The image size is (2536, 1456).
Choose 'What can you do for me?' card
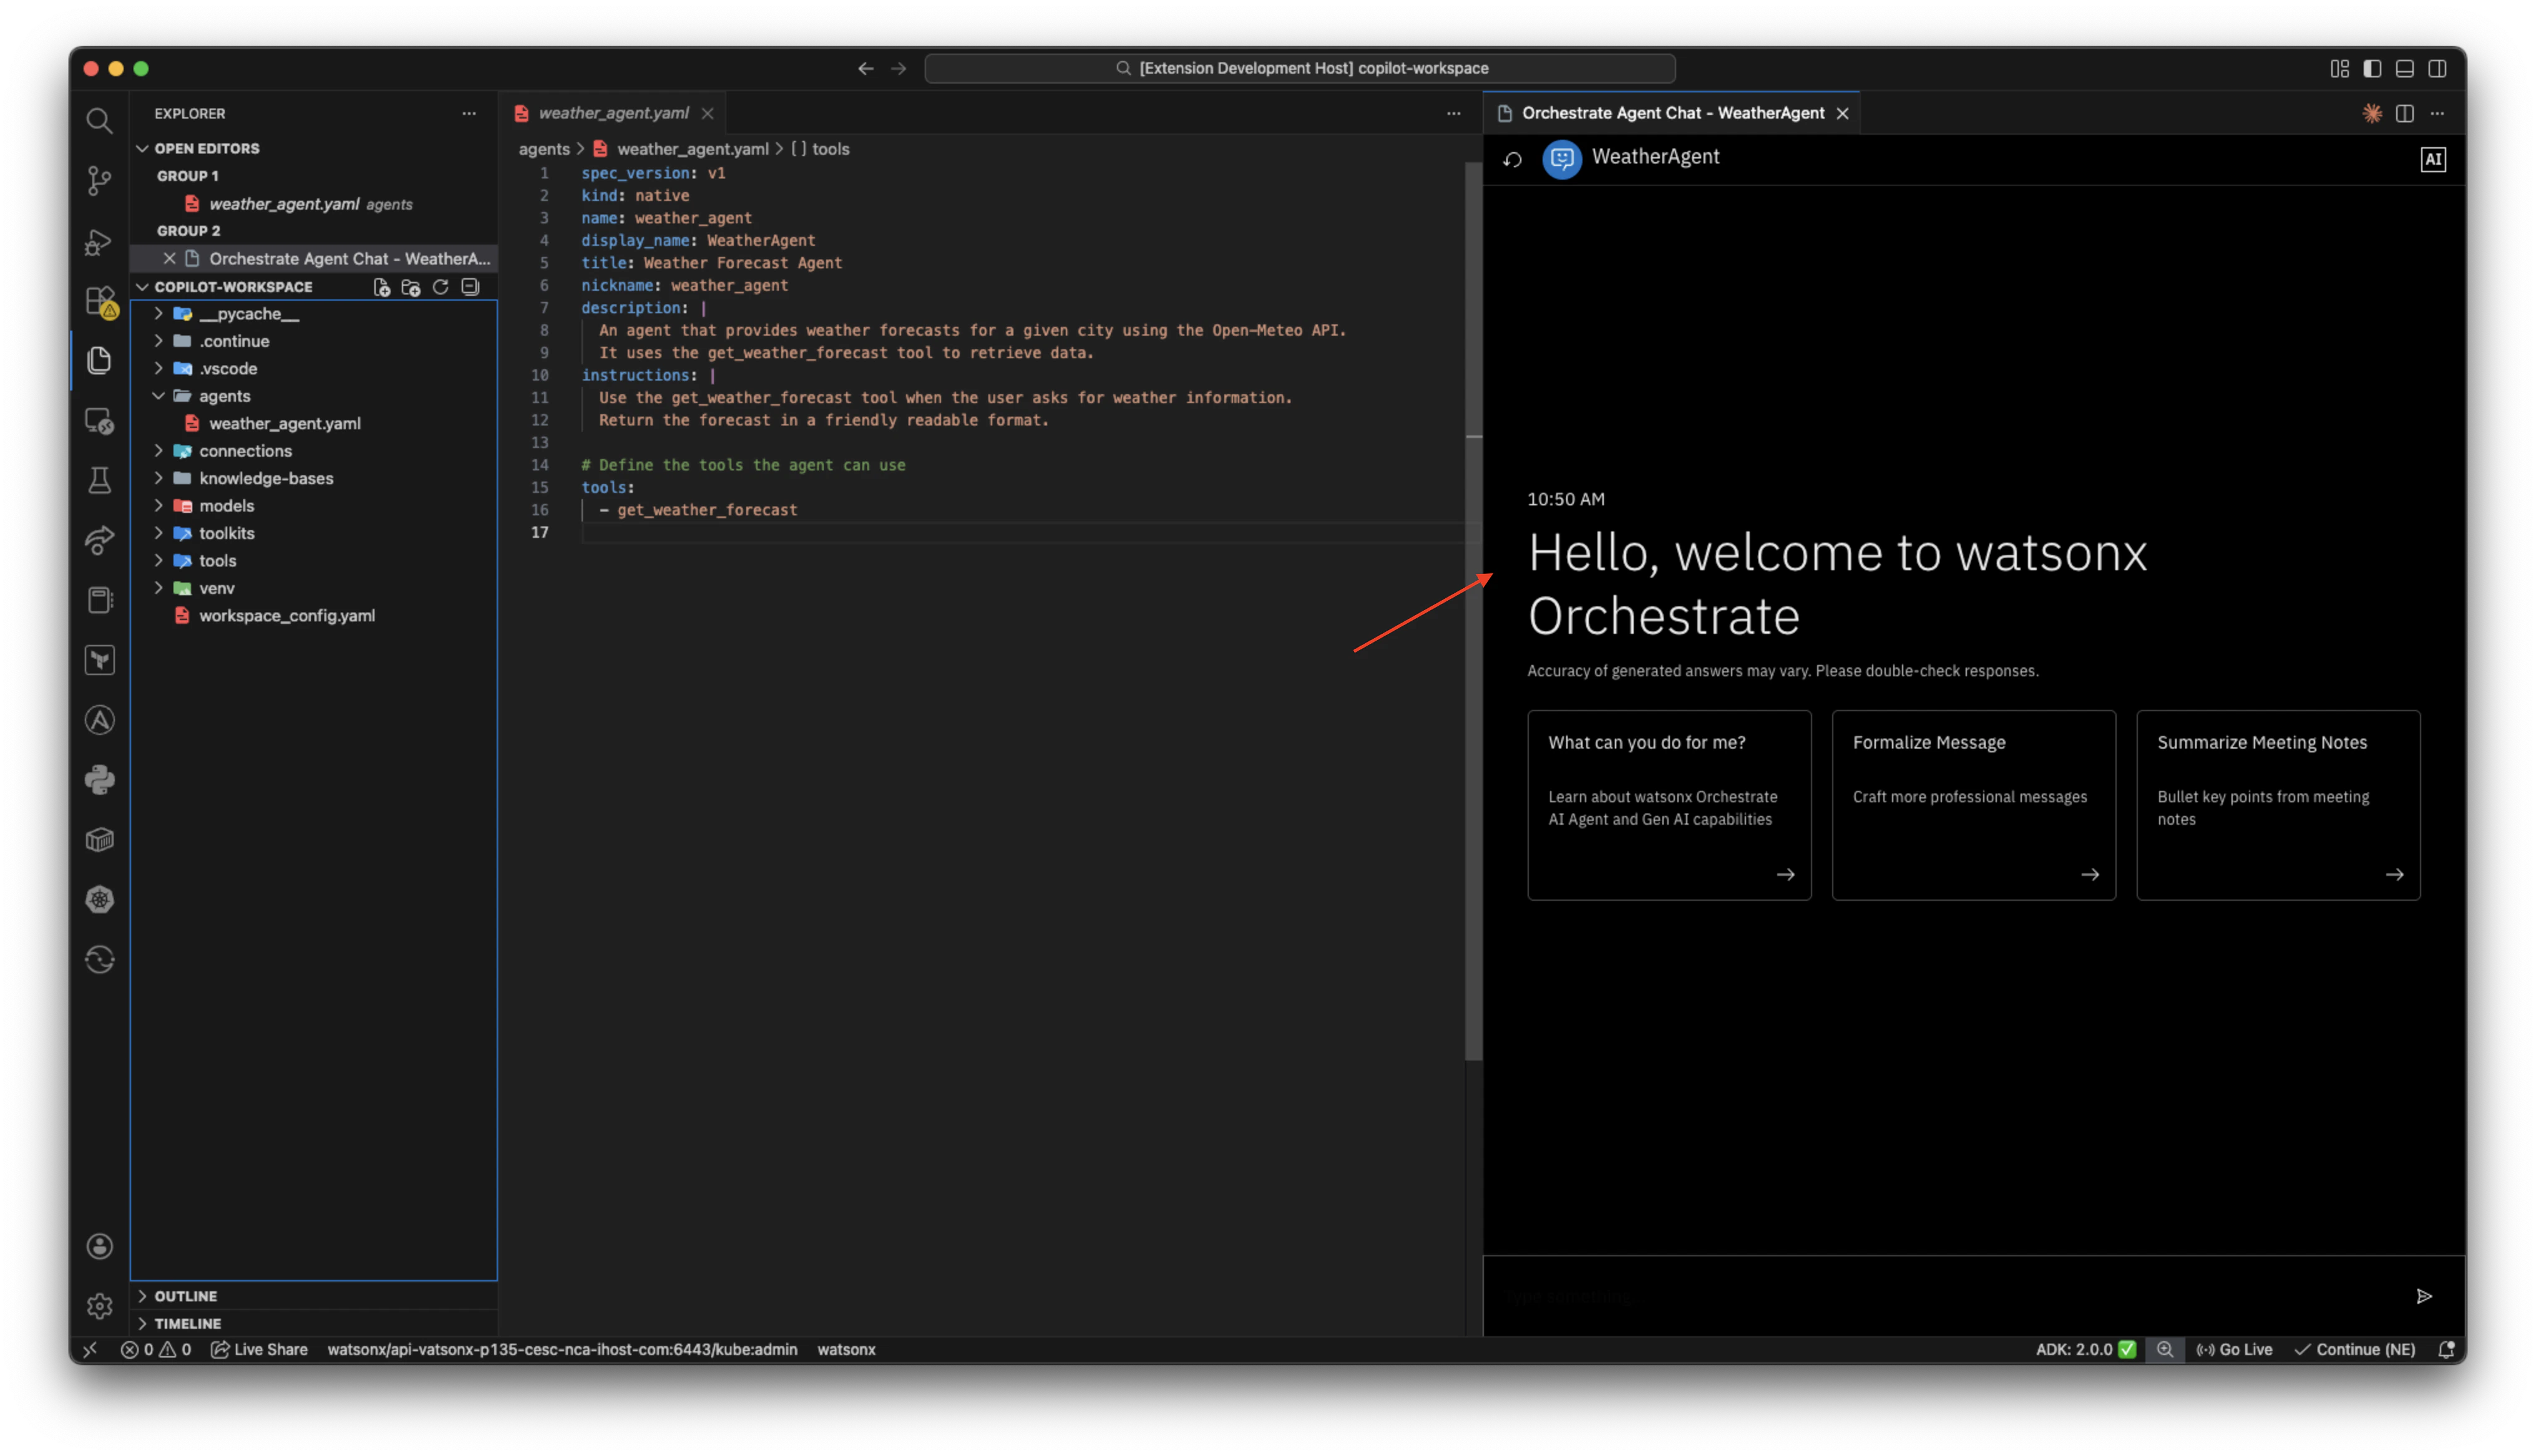pyautogui.click(x=1669, y=805)
